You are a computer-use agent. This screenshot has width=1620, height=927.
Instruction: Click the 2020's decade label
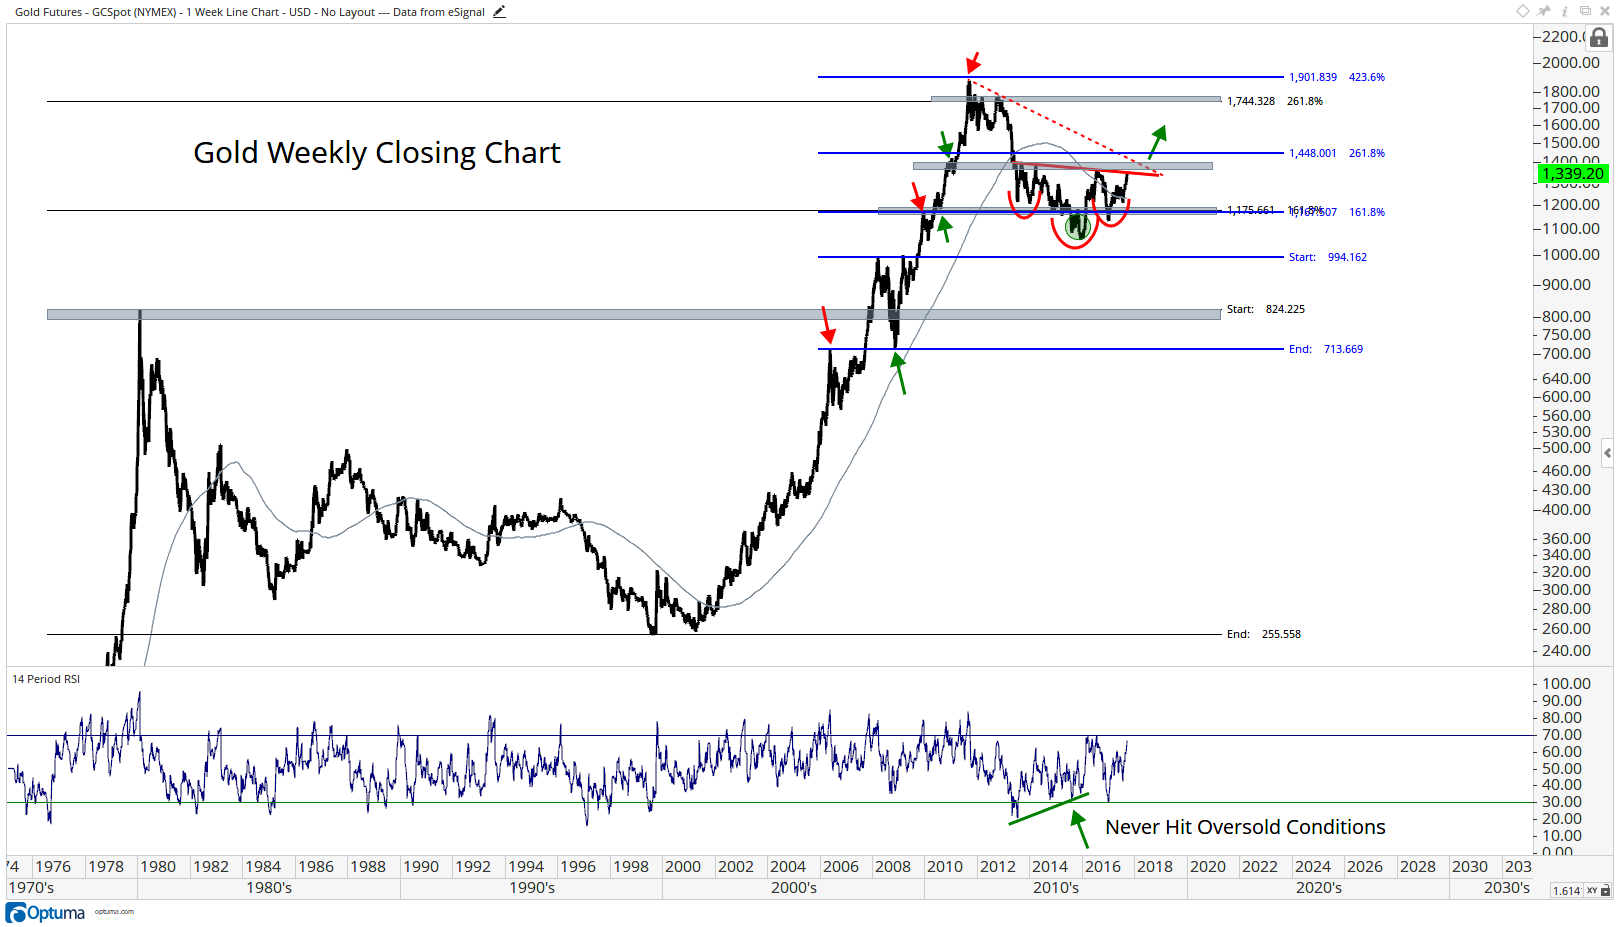(1319, 888)
